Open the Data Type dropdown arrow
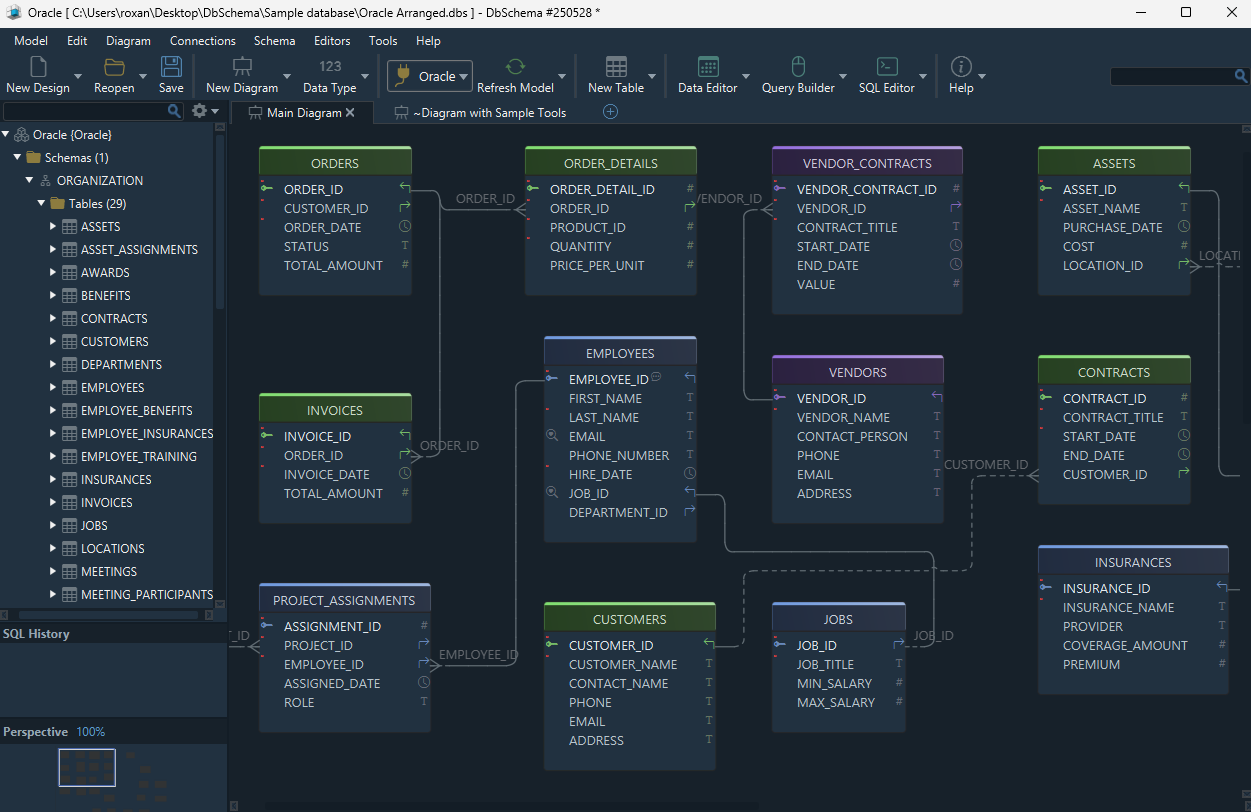 click(x=367, y=76)
